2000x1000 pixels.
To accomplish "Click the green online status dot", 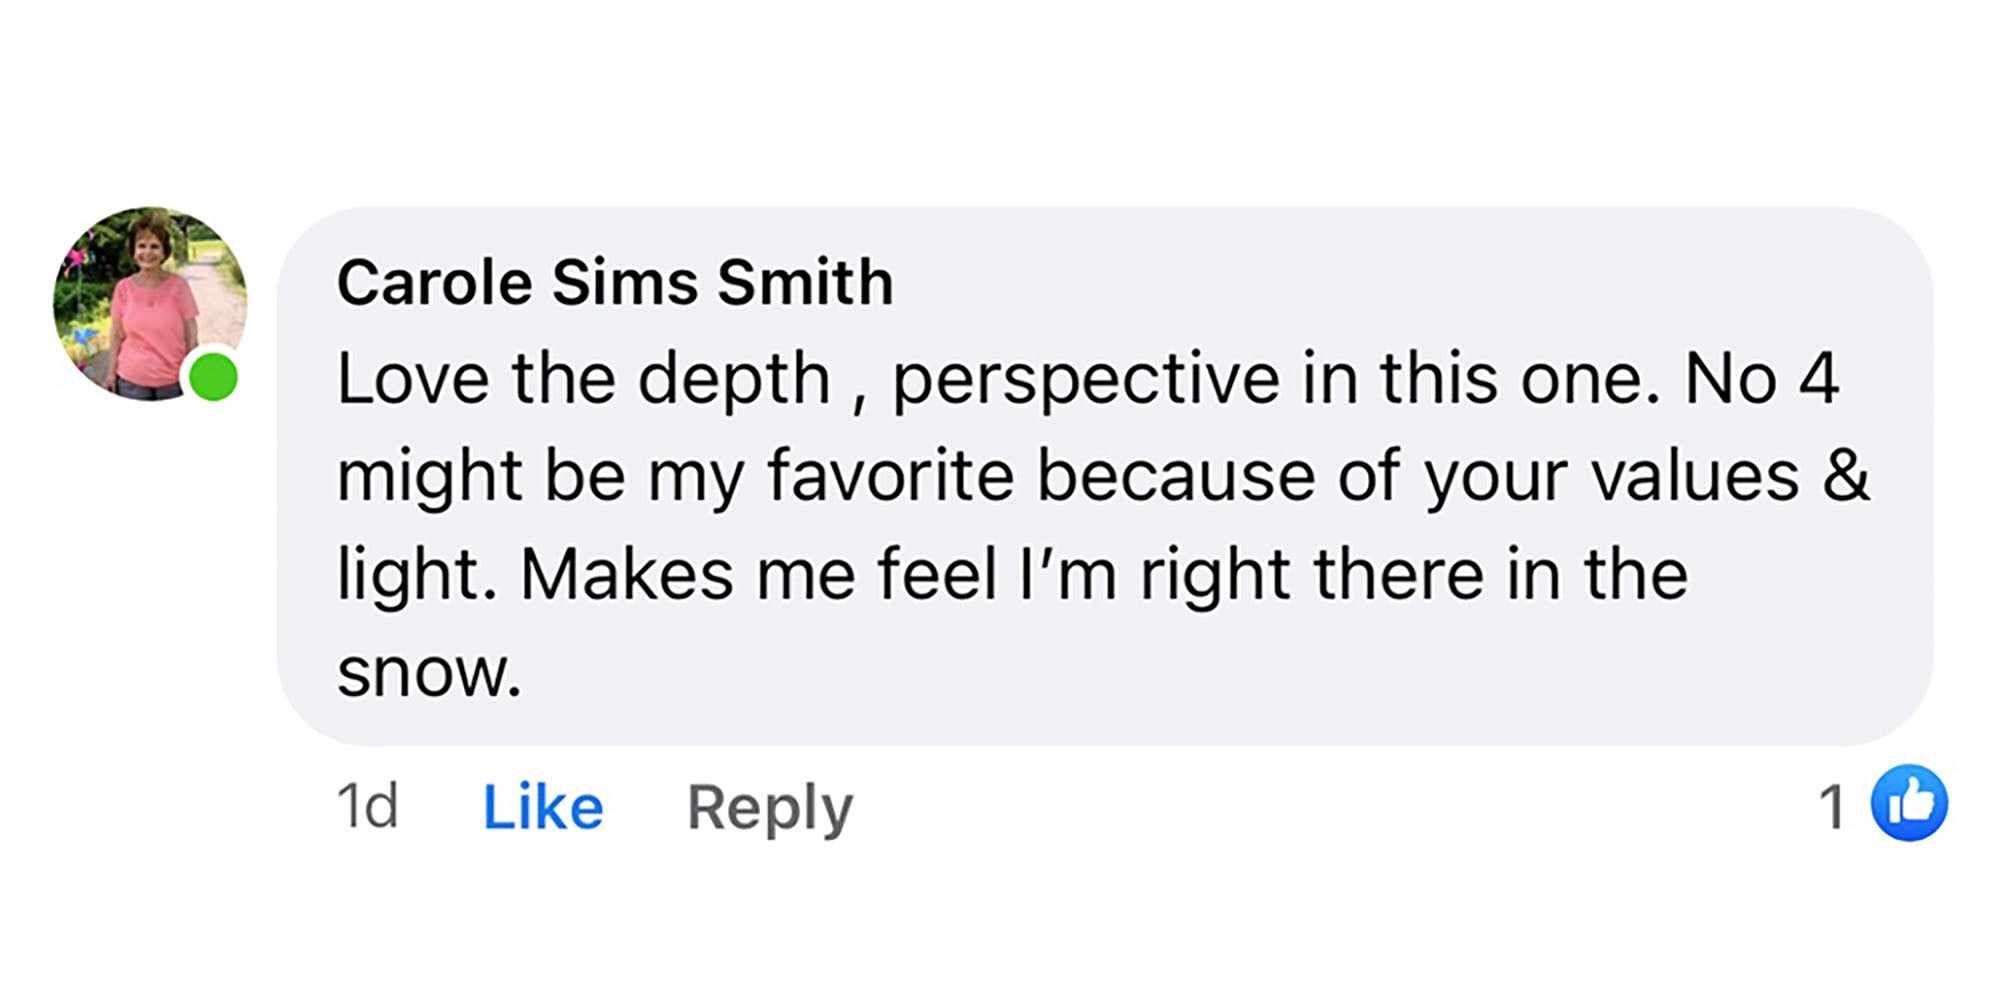I will [x=213, y=377].
